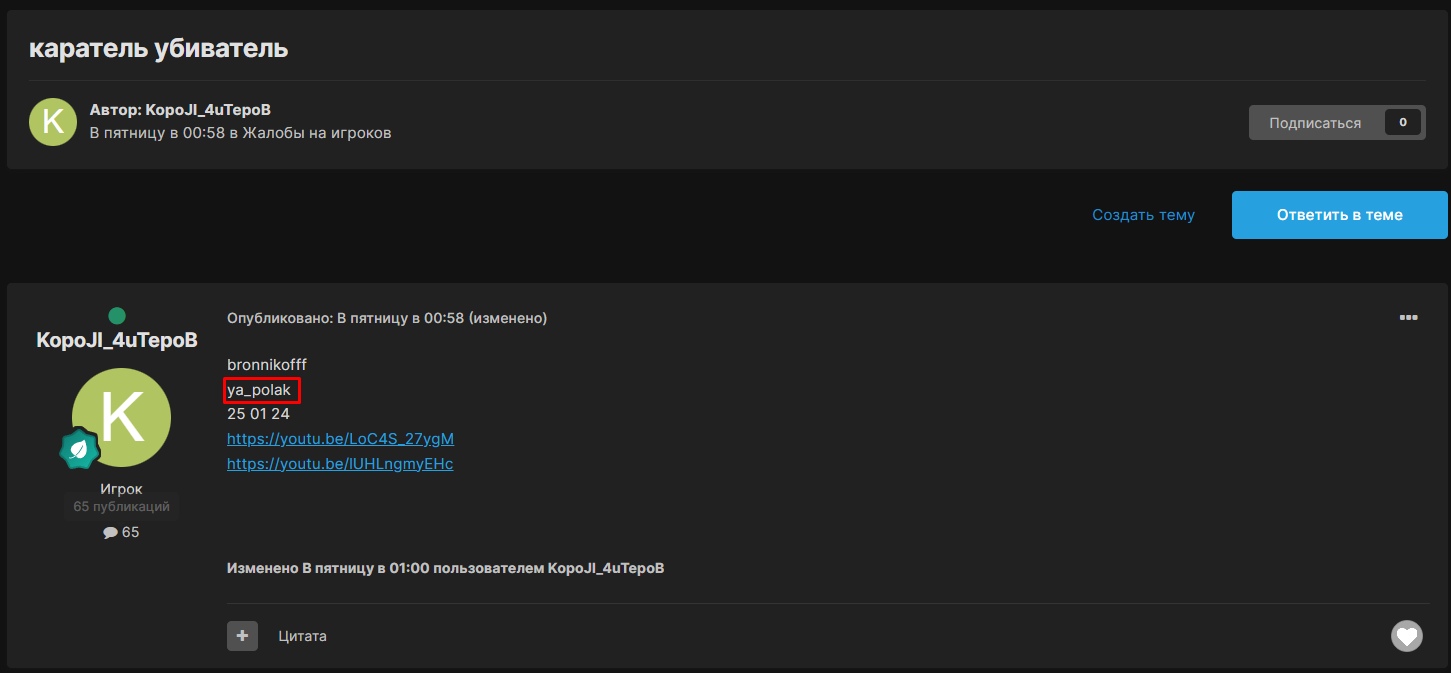Subscribe to the topic with Подписаться
Image resolution: width=1451 pixels, height=673 pixels.
(1314, 123)
